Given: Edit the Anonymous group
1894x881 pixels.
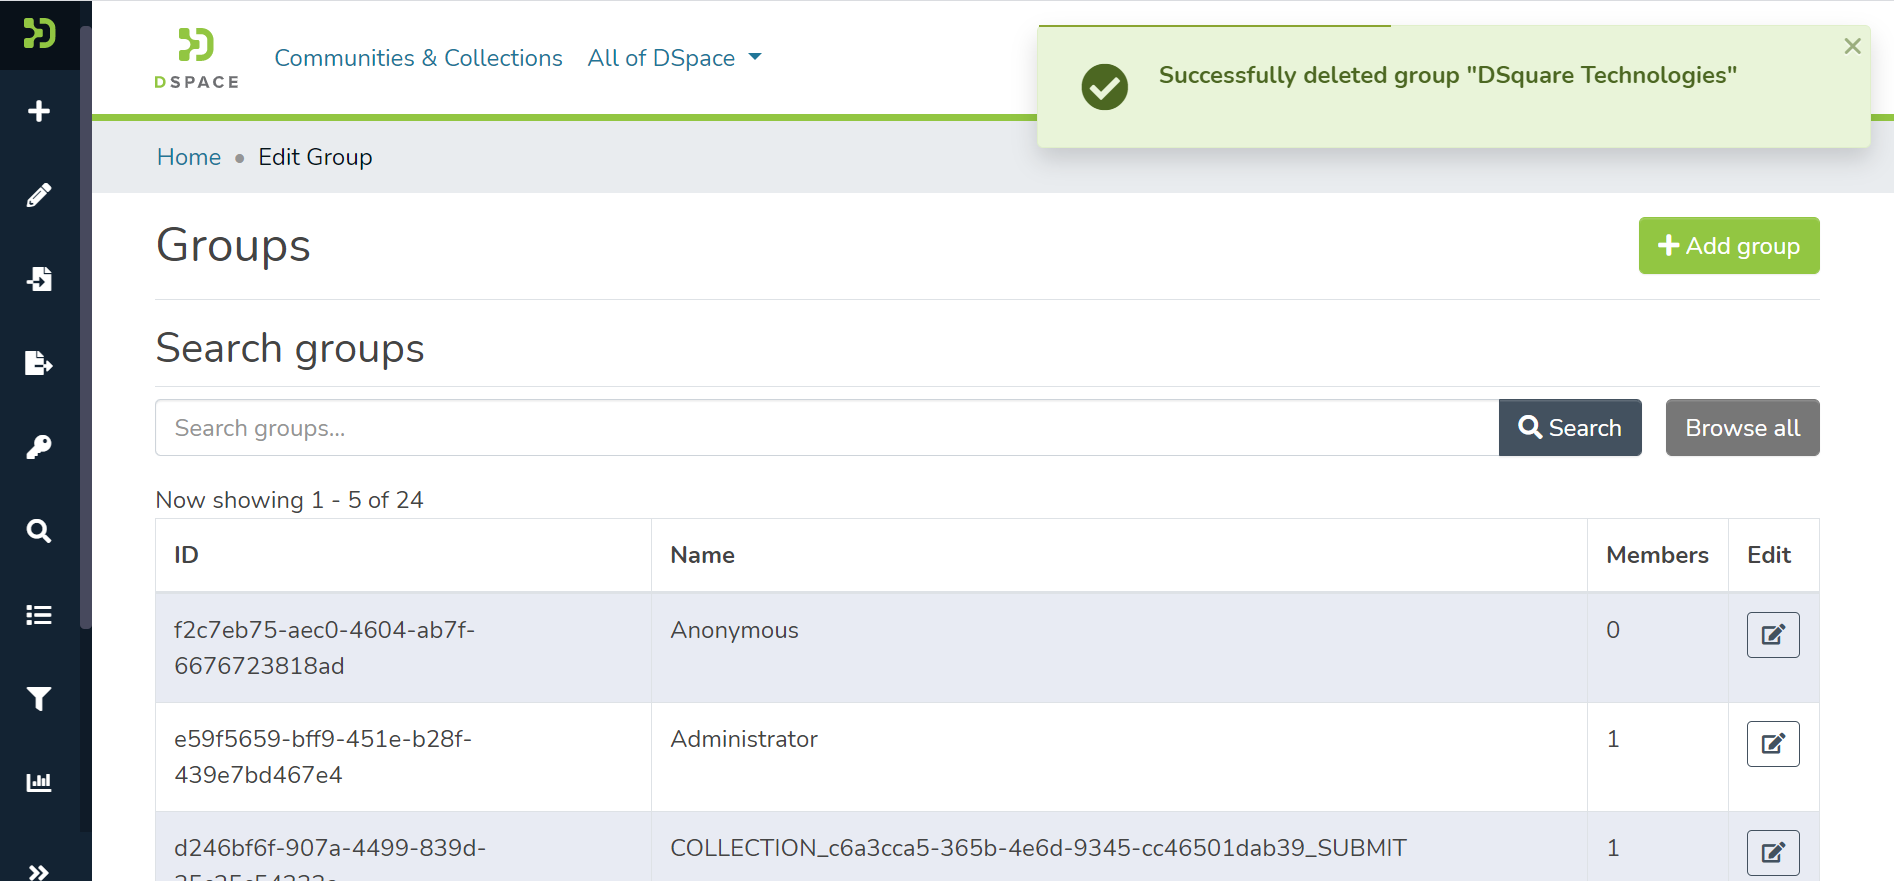Looking at the screenshot, I should [x=1772, y=635].
